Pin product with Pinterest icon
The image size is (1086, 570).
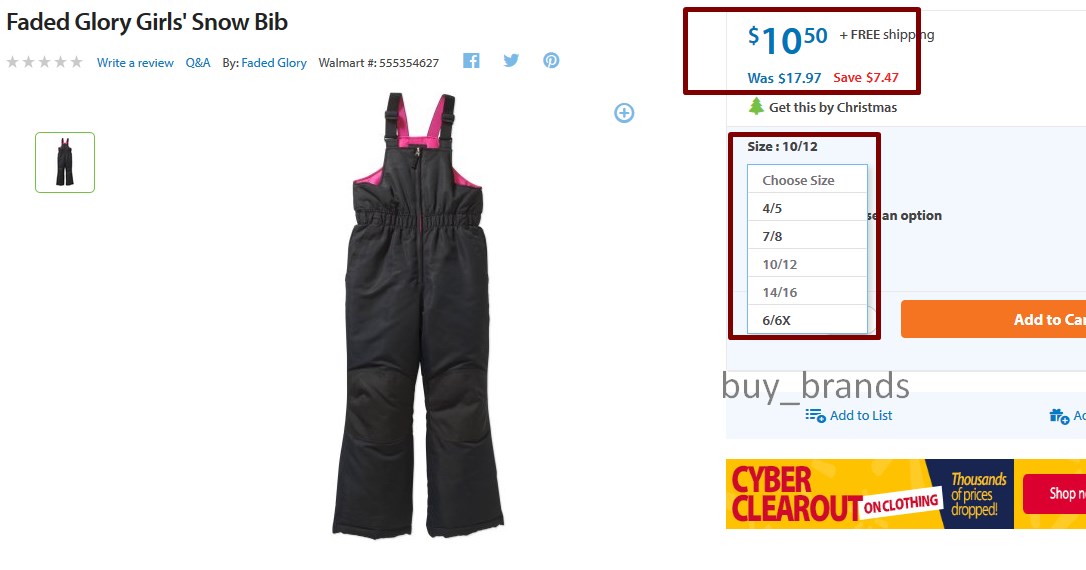pyautogui.click(x=551, y=61)
